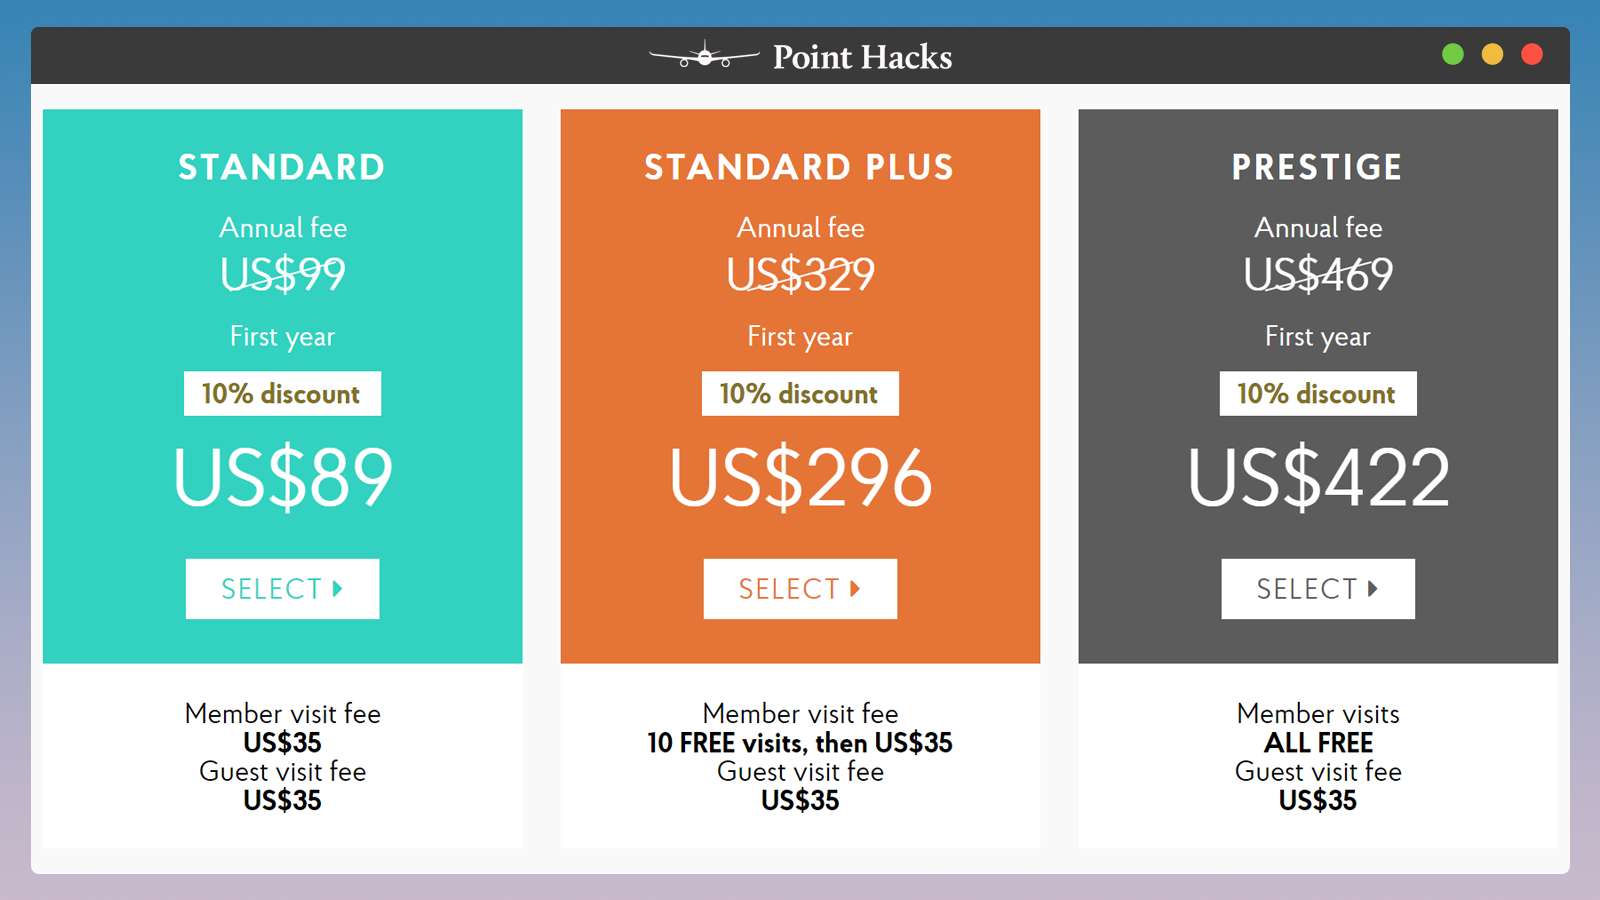Click the 10% discount badge on STANDARD PLUS card

coord(800,393)
